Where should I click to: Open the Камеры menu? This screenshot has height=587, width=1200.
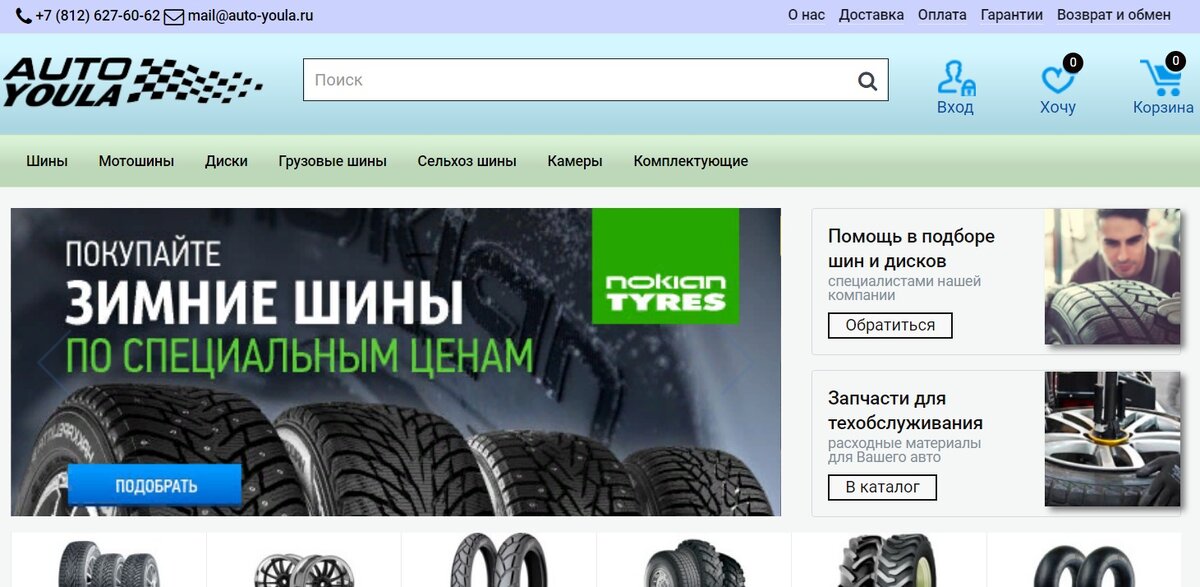point(575,161)
